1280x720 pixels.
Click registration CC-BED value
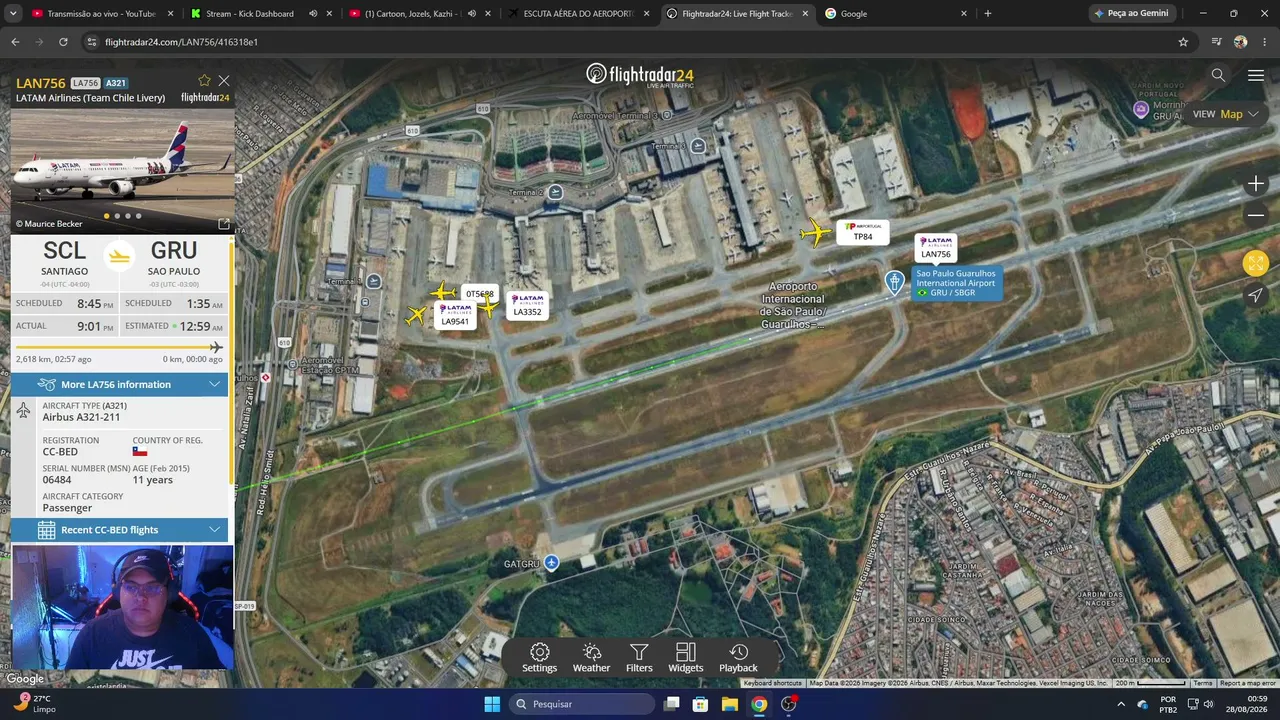(60, 452)
